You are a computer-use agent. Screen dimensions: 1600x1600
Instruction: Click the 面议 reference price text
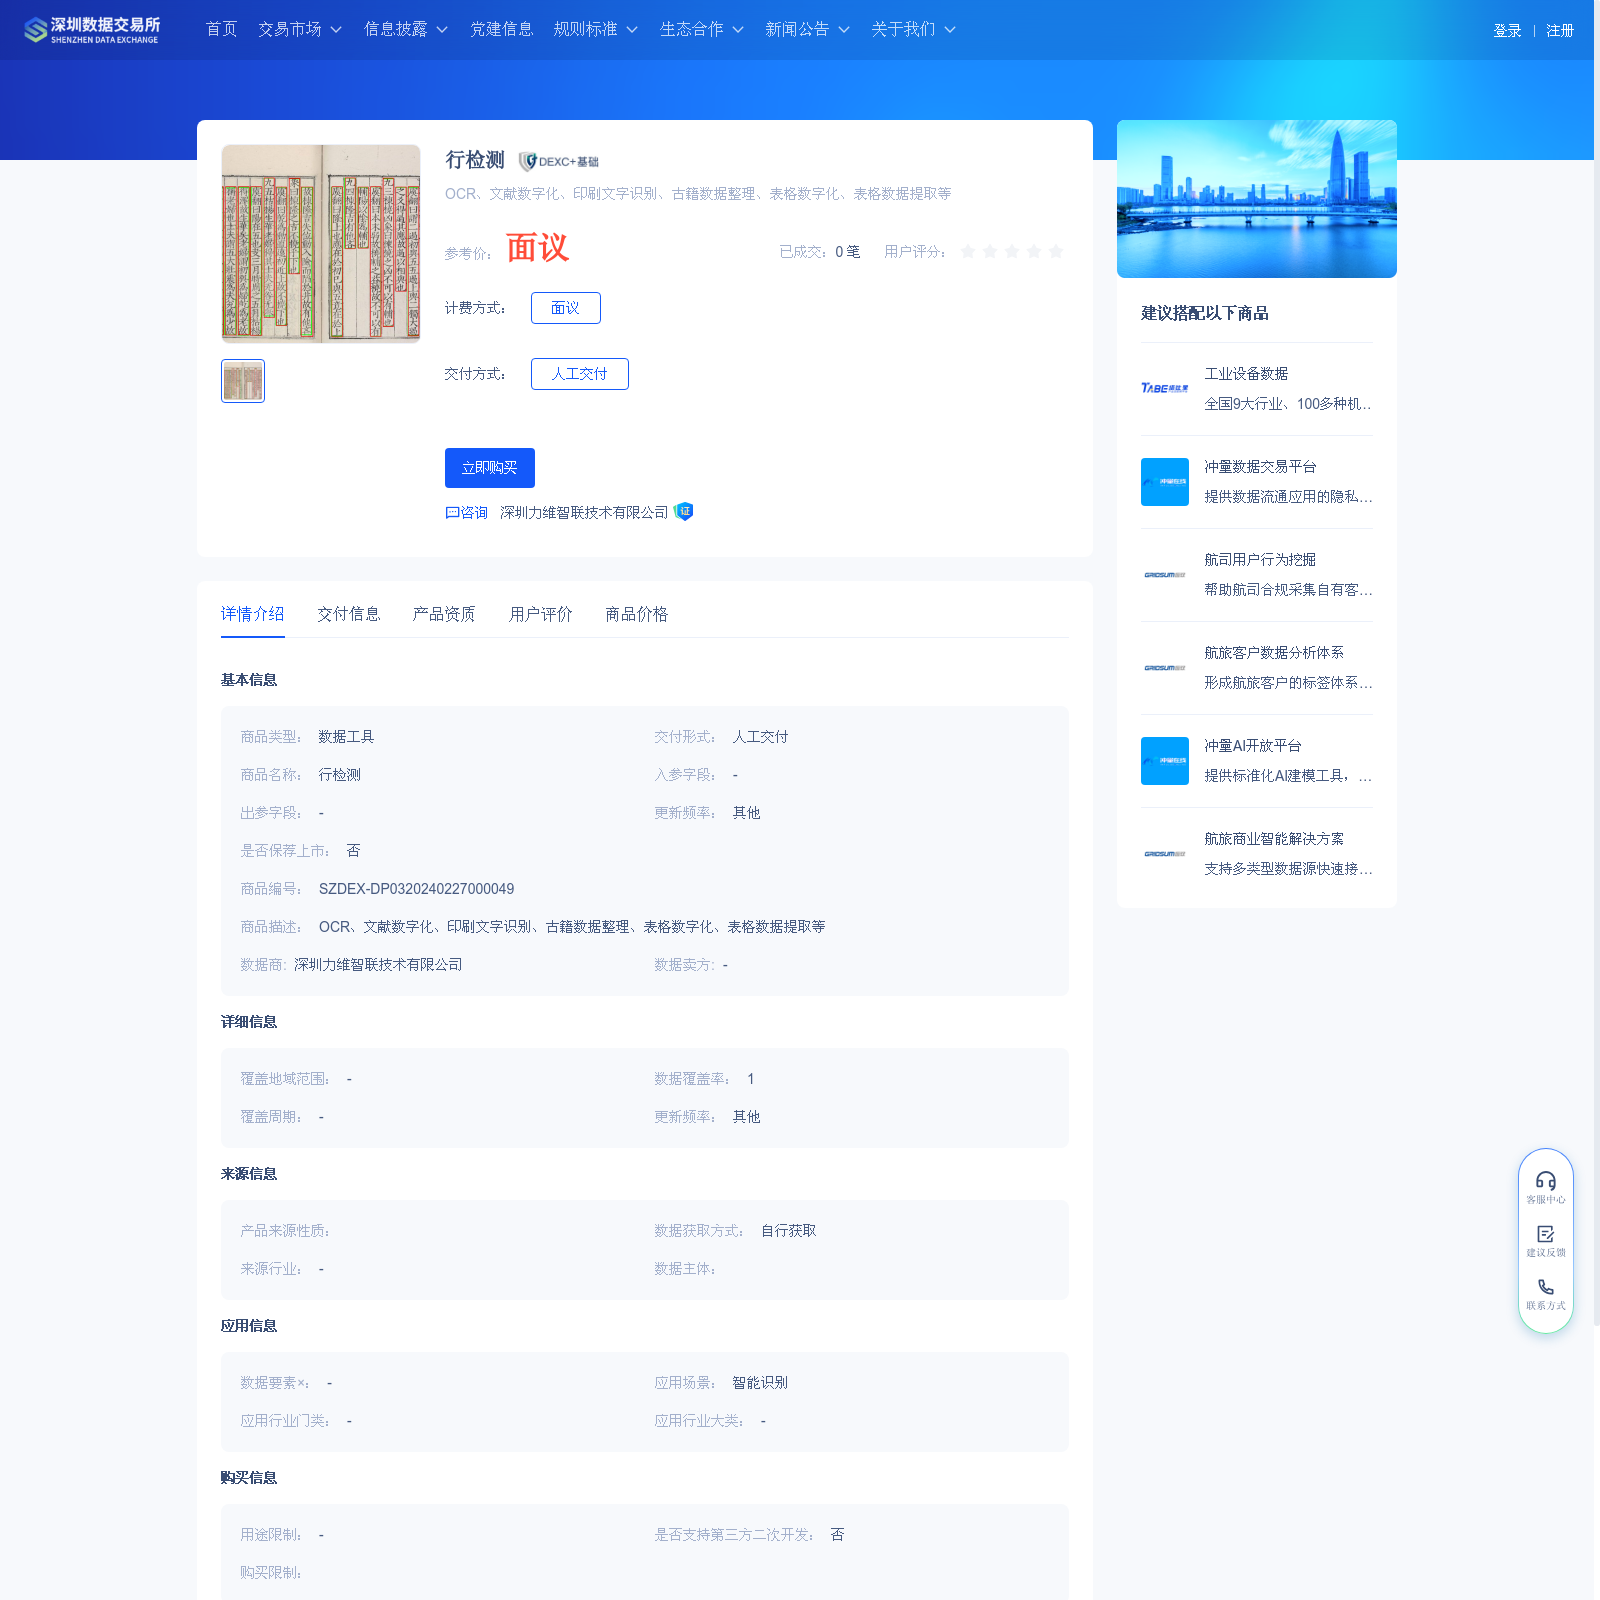click(x=537, y=247)
